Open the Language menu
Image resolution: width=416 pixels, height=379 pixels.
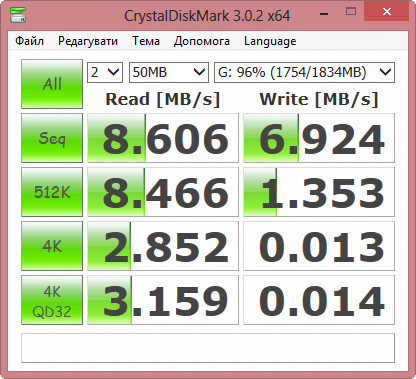pyautogui.click(x=270, y=41)
